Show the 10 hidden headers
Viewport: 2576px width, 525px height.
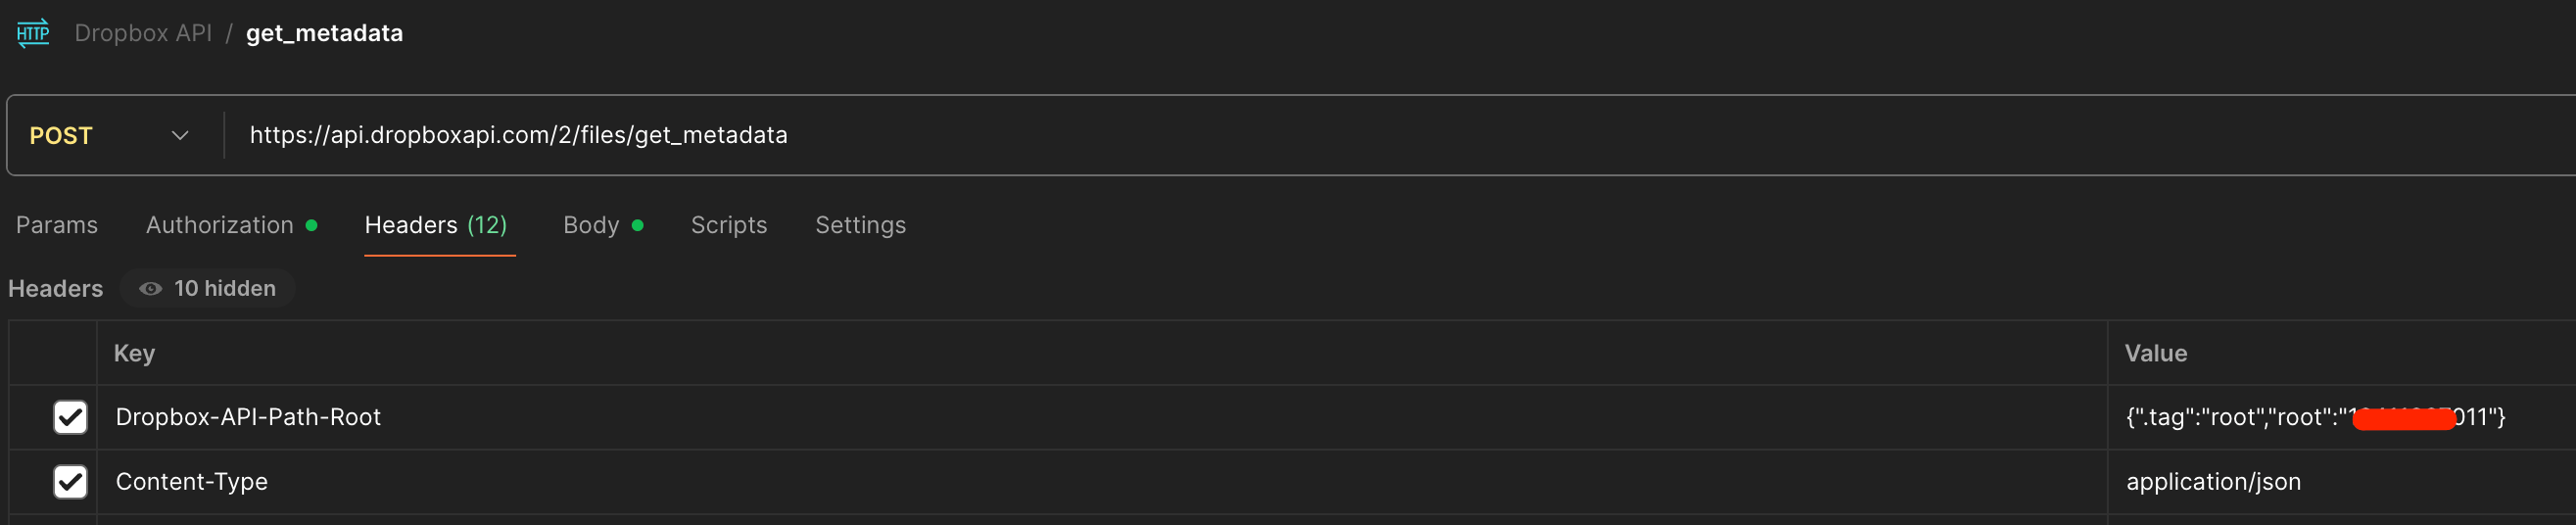click(208, 288)
